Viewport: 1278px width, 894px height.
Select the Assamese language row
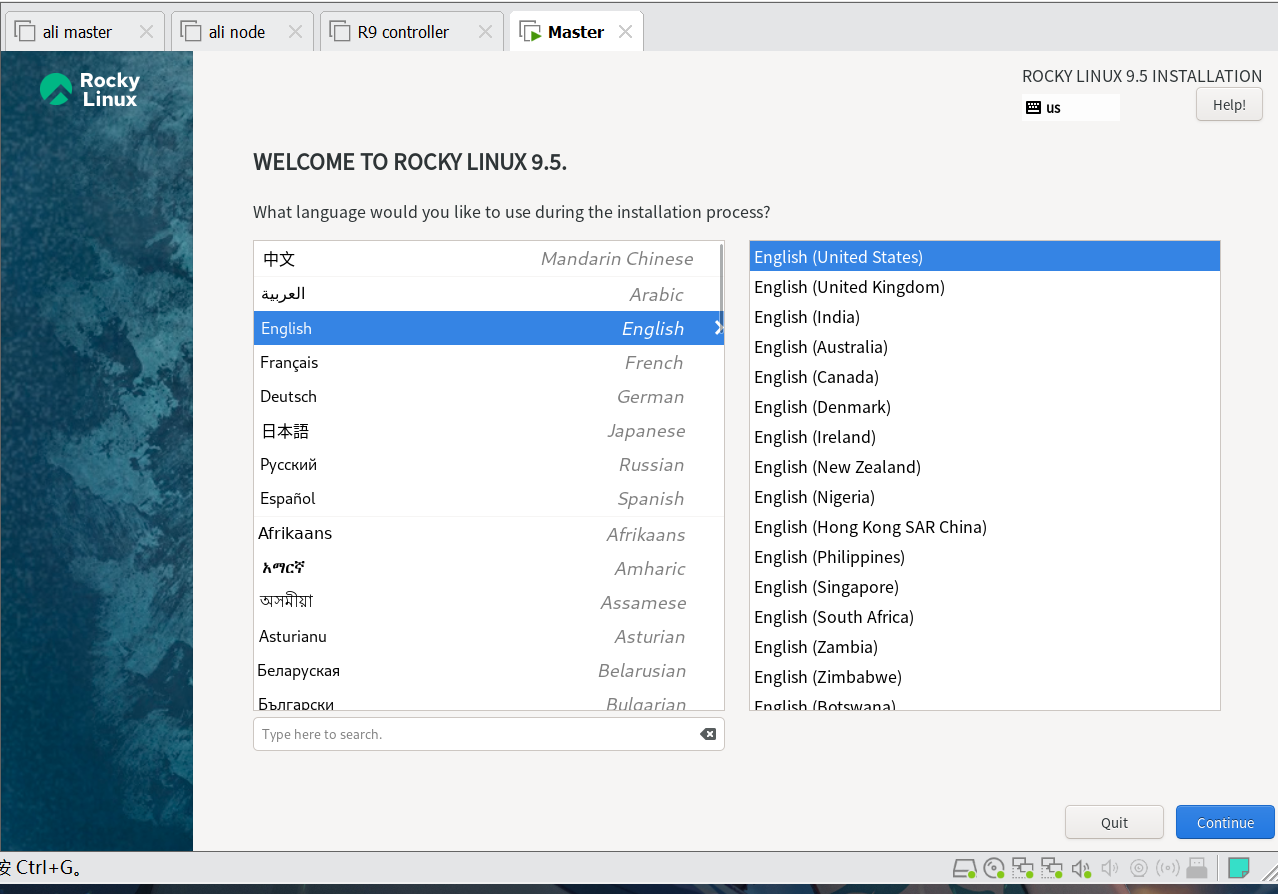coord(488,602)
